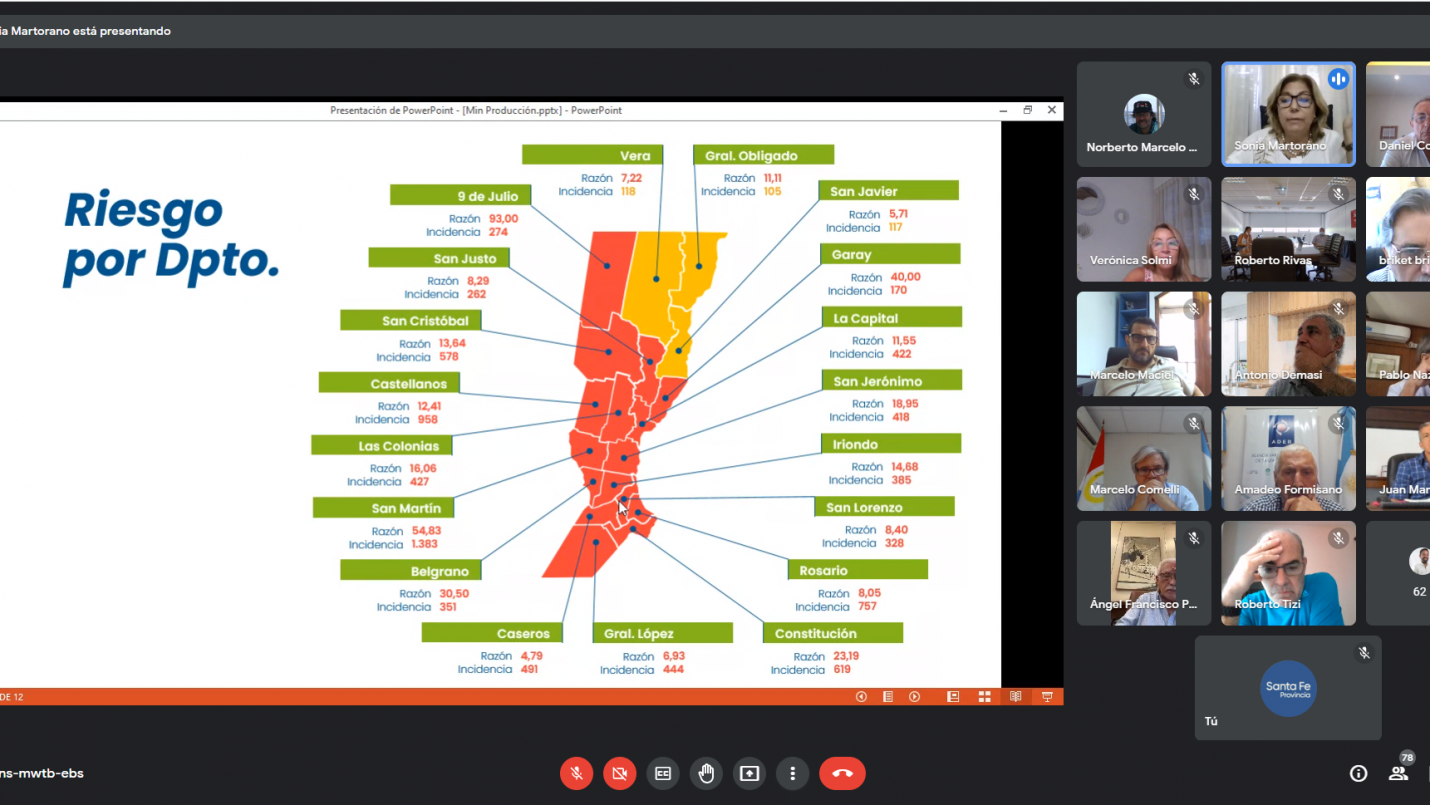1430x805 pixels.
Task: Click the 'Garay' department label
Action: click(889, 254)
